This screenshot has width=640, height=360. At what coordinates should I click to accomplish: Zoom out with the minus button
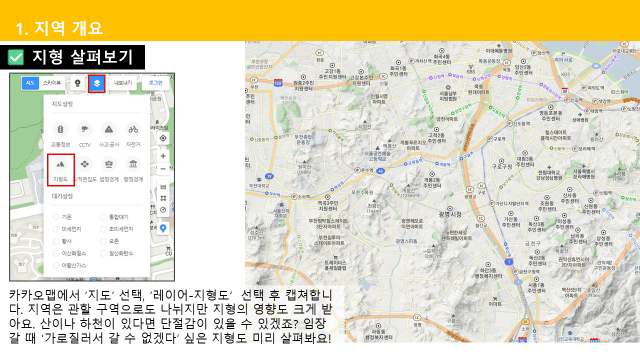(x=163, y=169)
